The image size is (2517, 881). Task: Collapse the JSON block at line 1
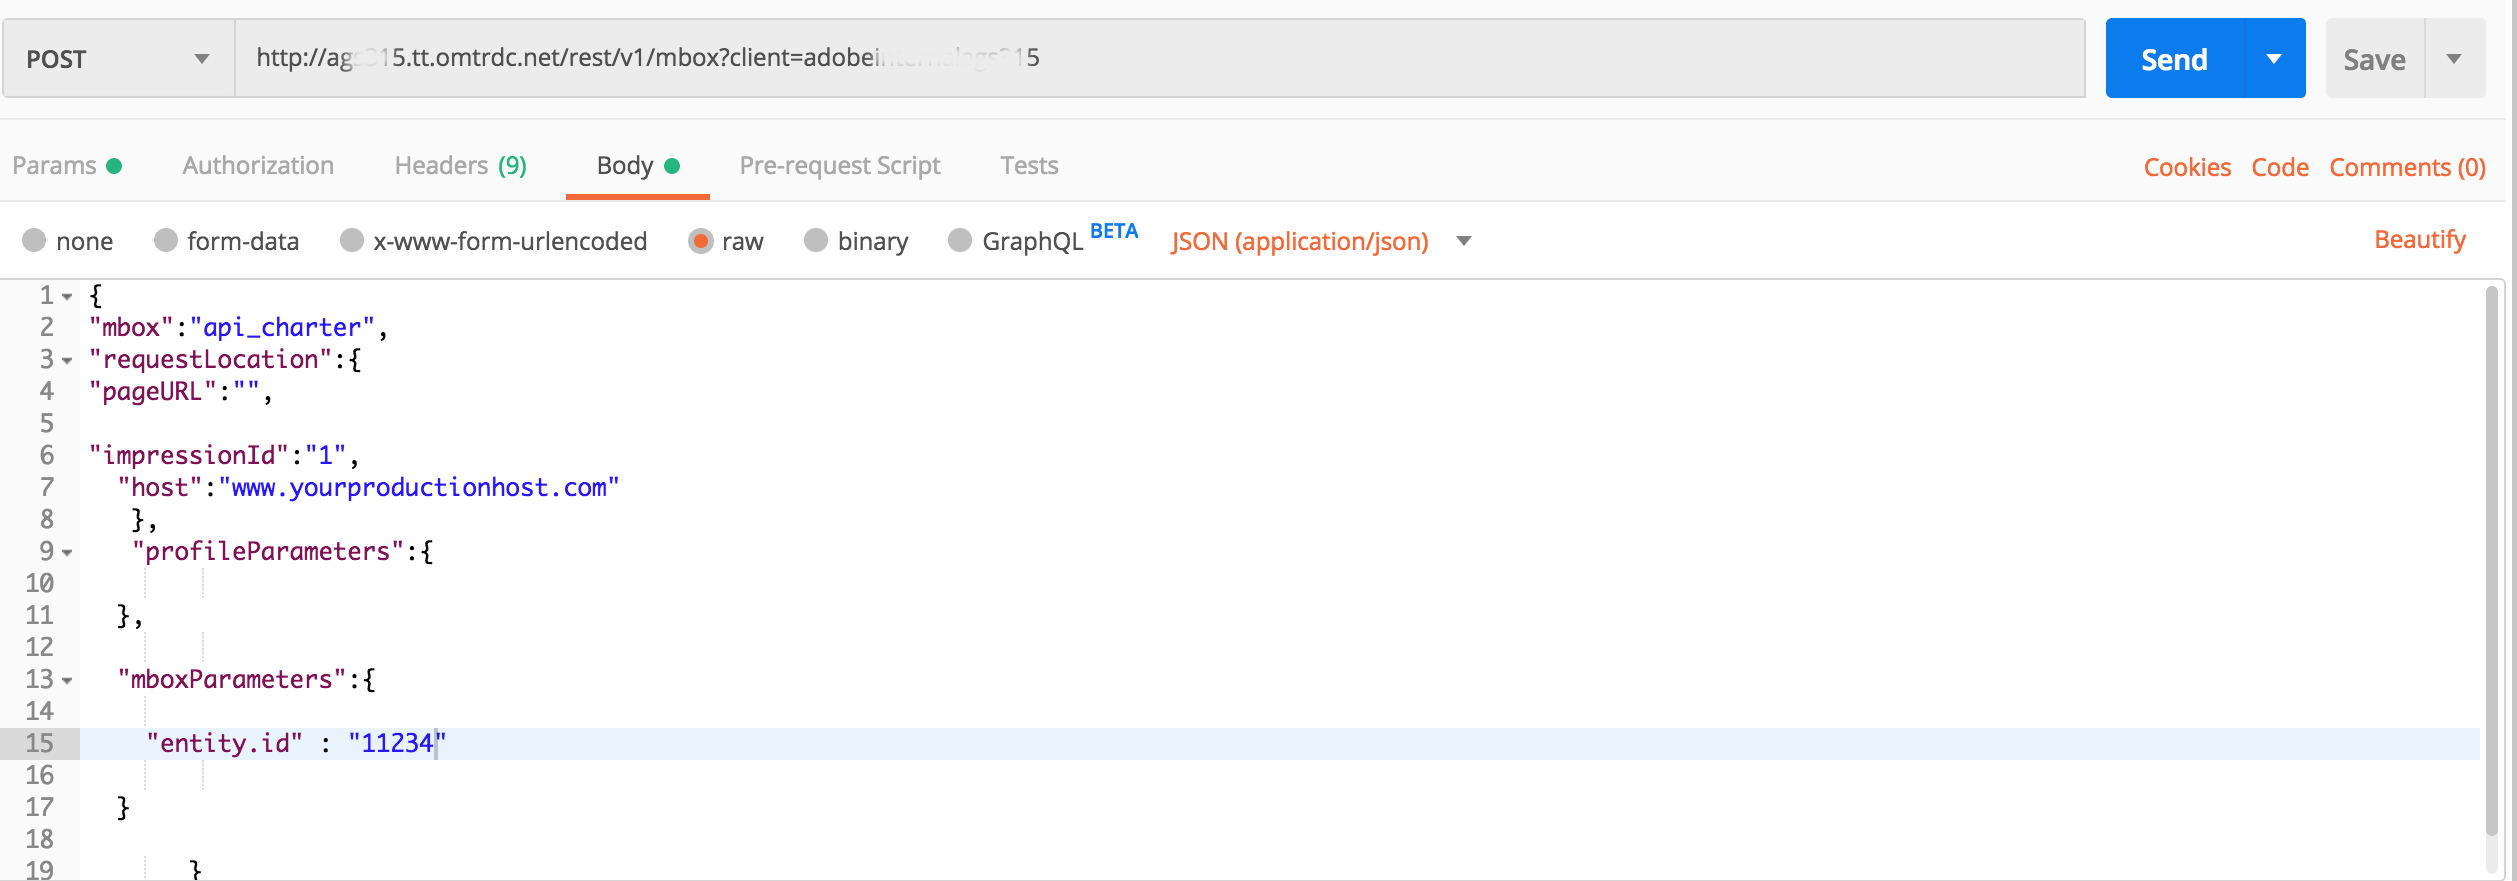click(x=67, y=297)
